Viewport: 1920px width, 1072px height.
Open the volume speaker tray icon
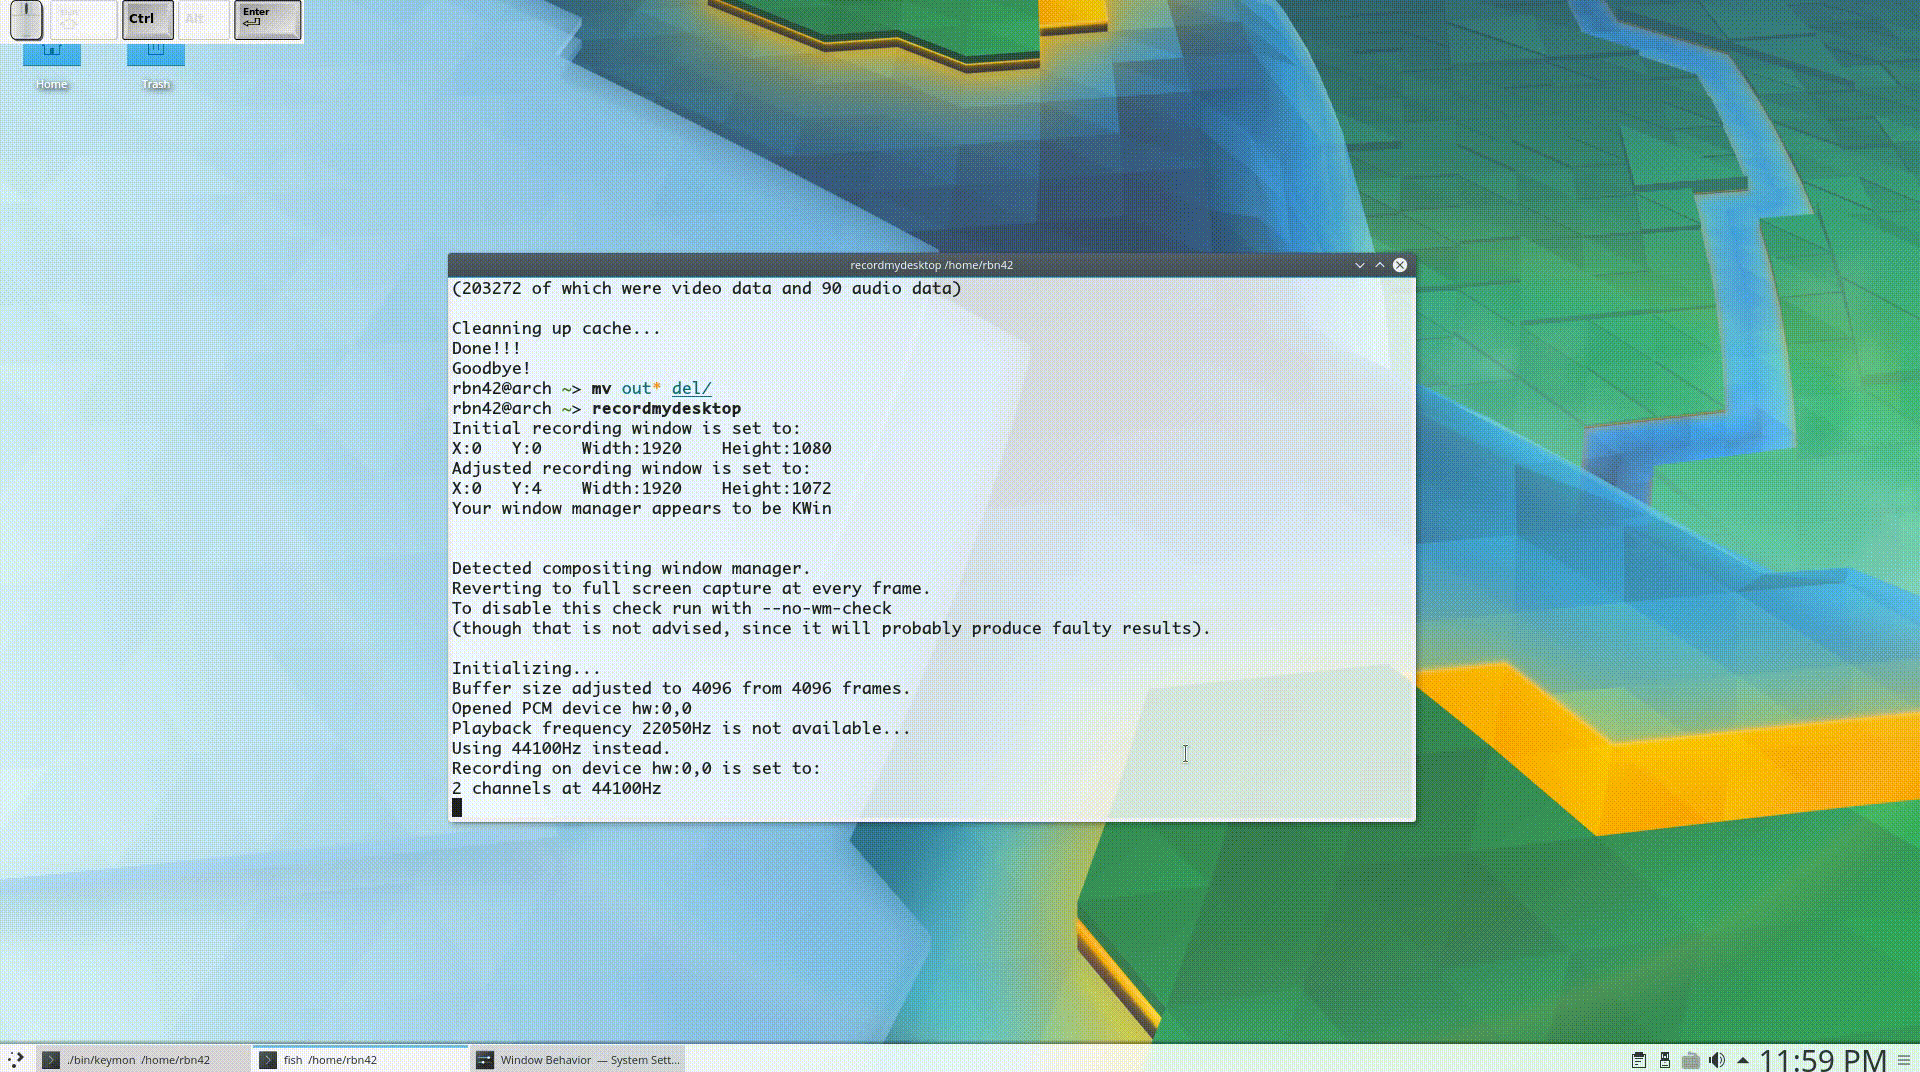point(1717,1060)
